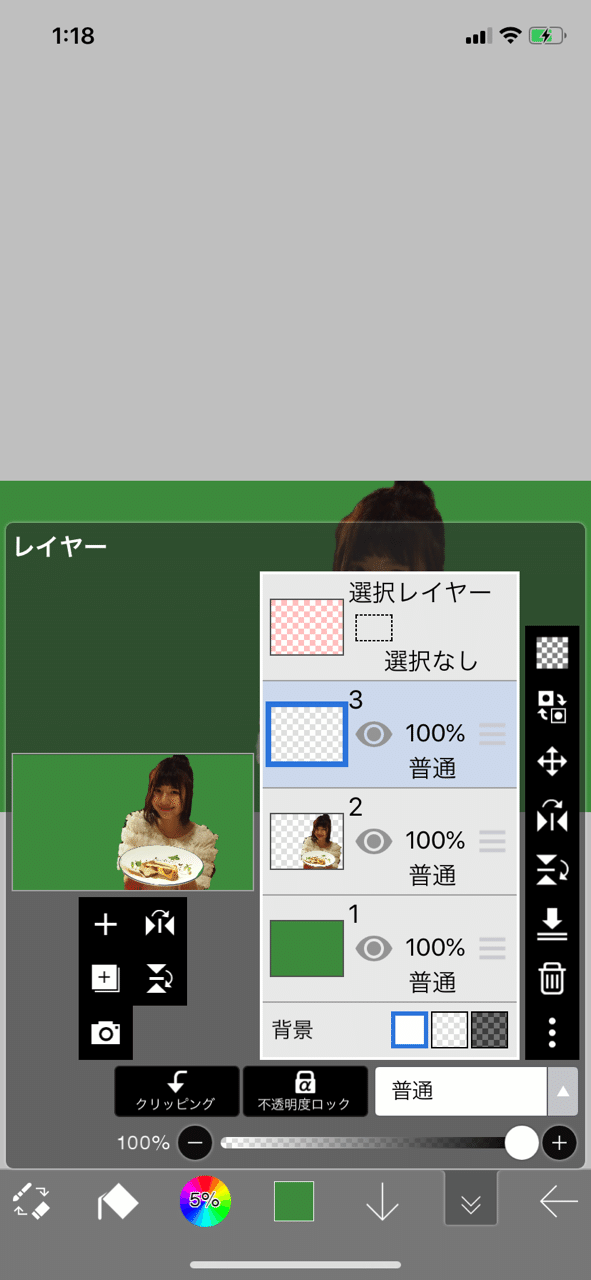Toggle visibility of layer 2

[x=374, y=841]
